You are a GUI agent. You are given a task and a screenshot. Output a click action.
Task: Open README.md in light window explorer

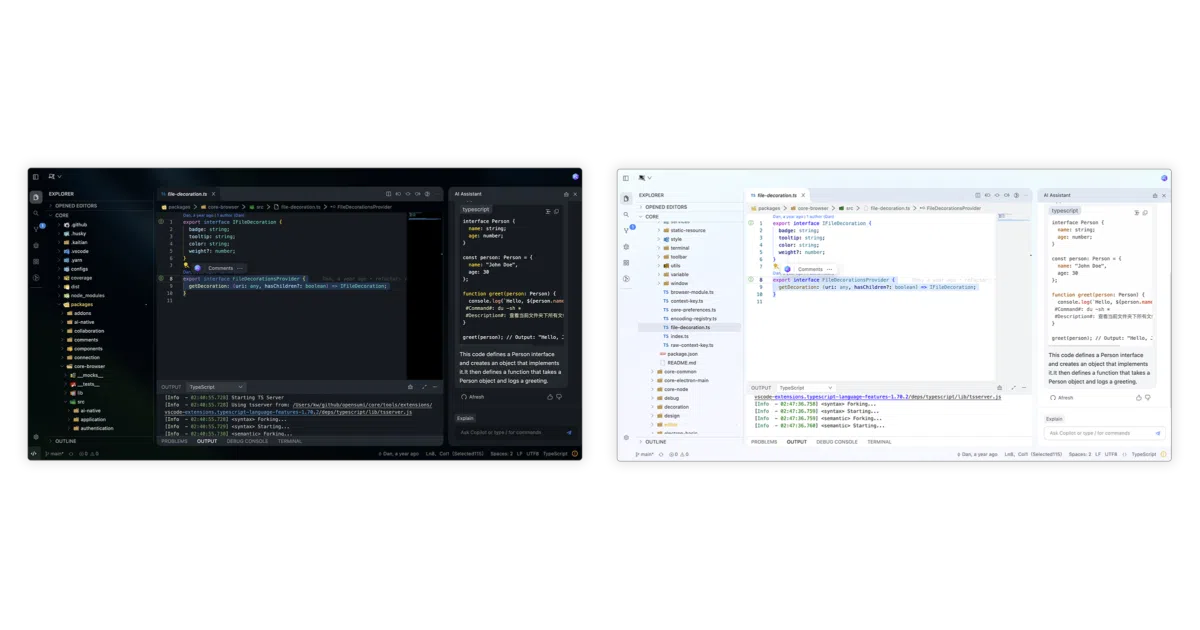click(682, 362)
